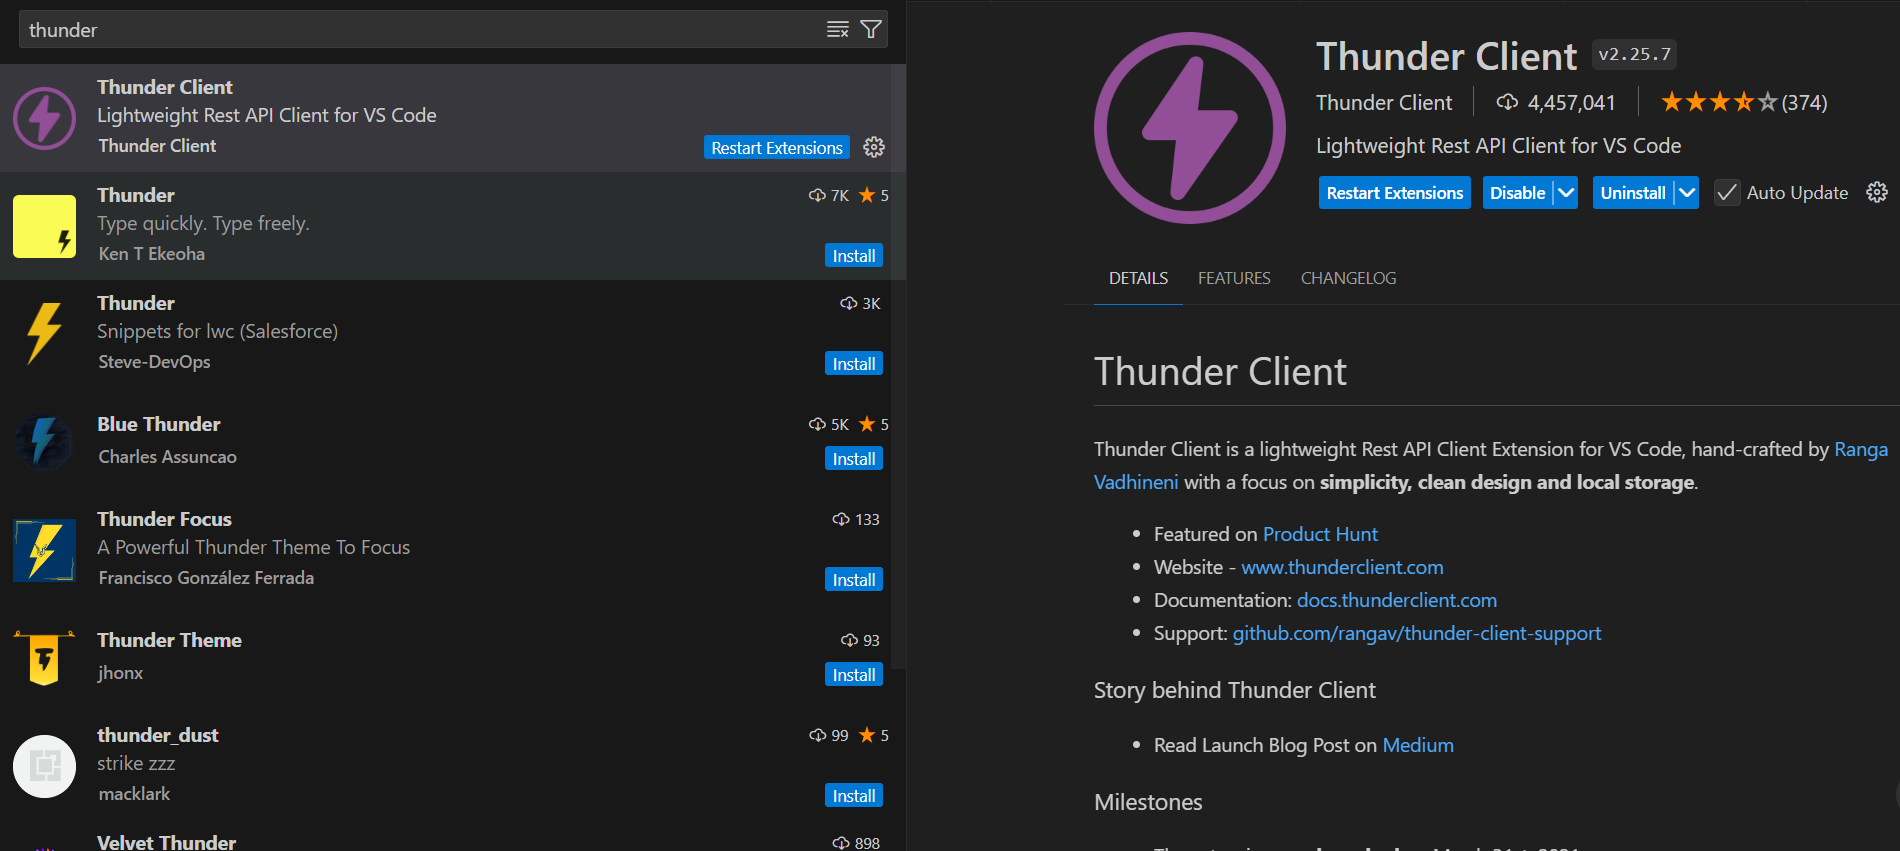This screenshot has height=851, width=1900.
Task: Install Thunder by Ken T Ekeoha
Action: point(854,256)
